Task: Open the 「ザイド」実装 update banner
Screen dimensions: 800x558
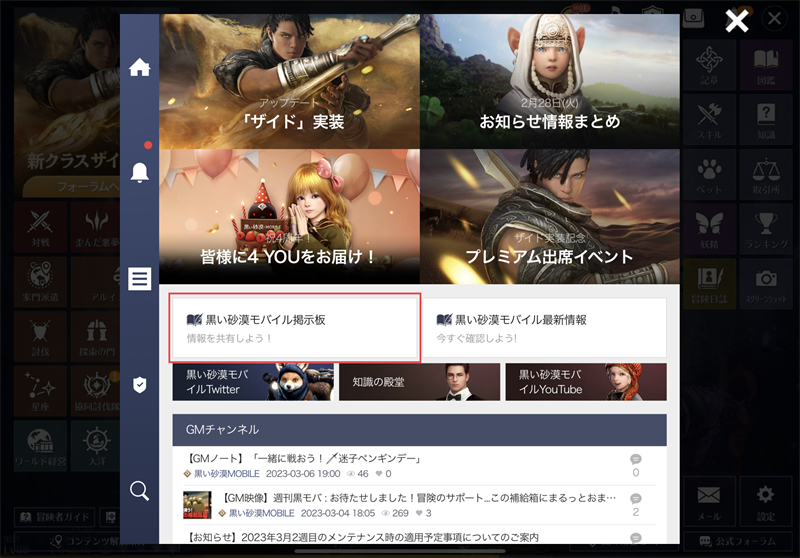Action: pyautogui.click(x=289, y=81)
